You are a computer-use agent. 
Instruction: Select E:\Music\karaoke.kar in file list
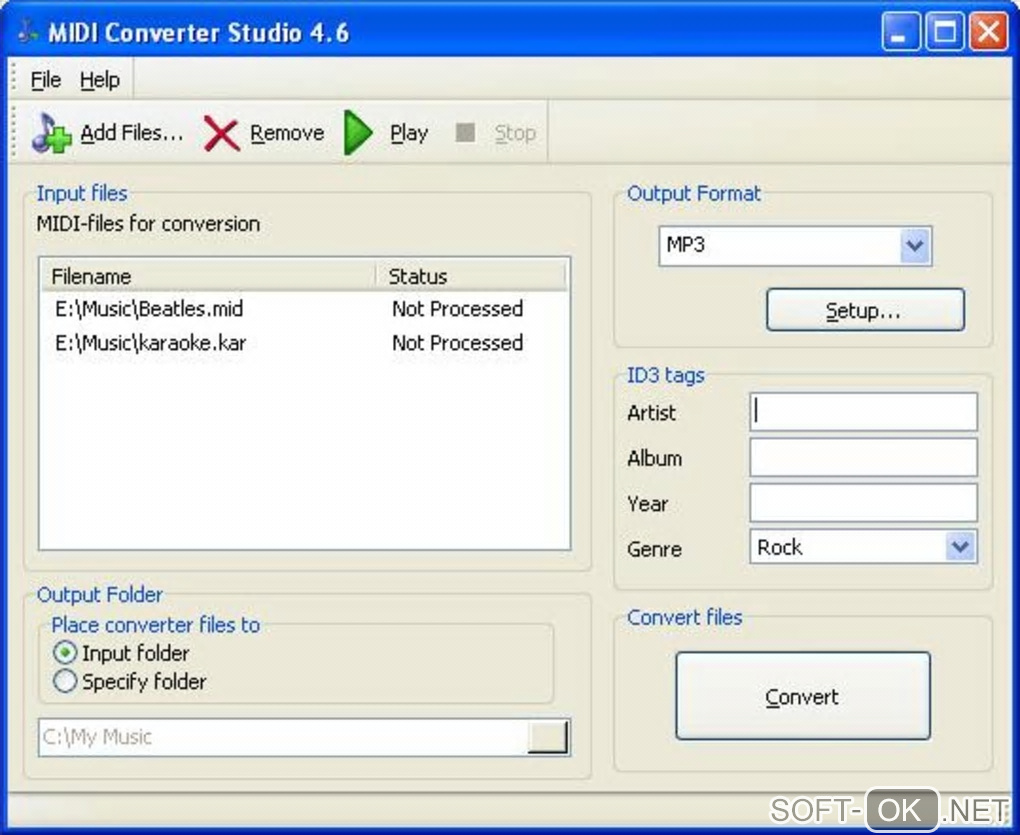pyautogui.click(x=150, y=342)
